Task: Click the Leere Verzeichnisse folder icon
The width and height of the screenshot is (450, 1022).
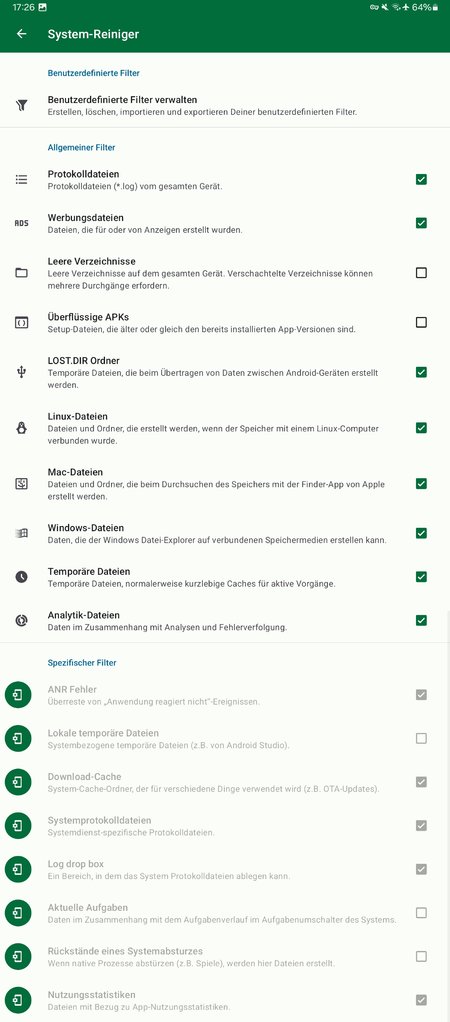Action: point(22,272)
